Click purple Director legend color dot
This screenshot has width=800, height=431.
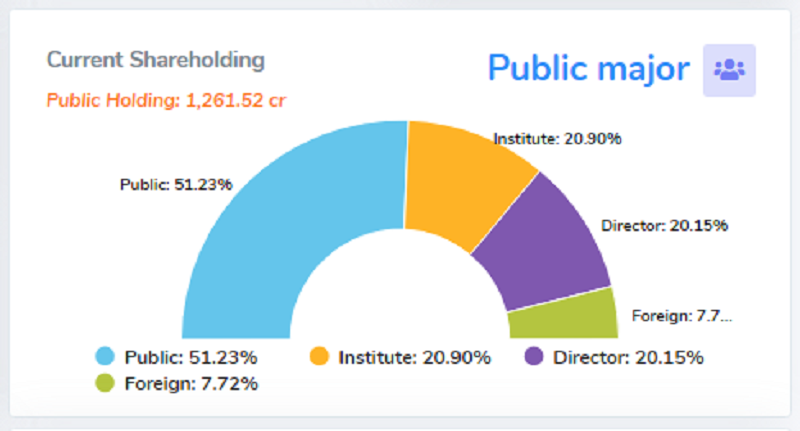pyautogui.click(x=534, y=356)
